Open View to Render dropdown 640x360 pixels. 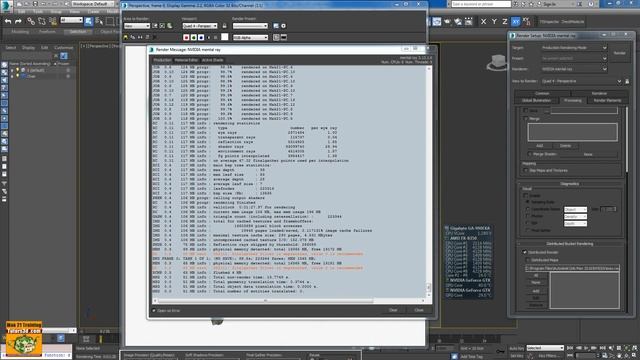click(581, 81)
